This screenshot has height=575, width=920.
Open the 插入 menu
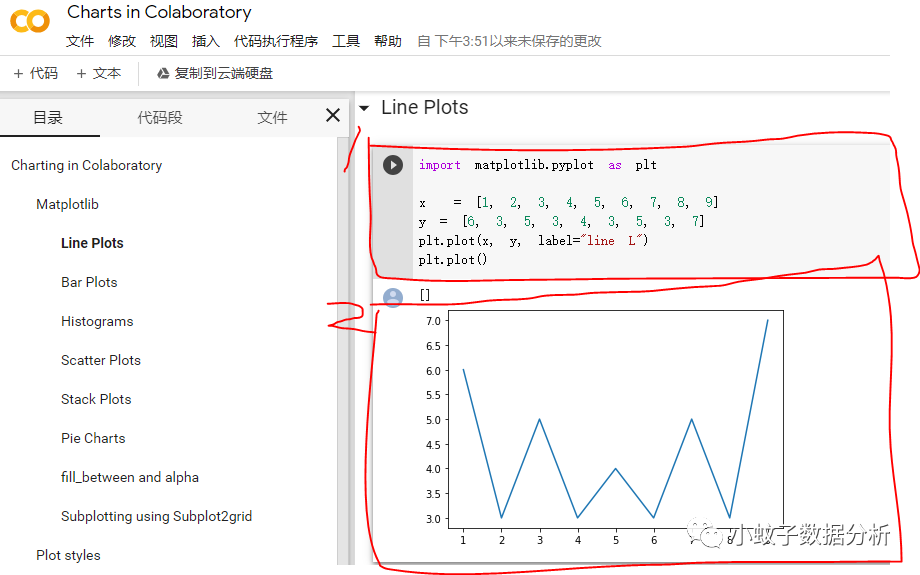[x=206, y=41]
